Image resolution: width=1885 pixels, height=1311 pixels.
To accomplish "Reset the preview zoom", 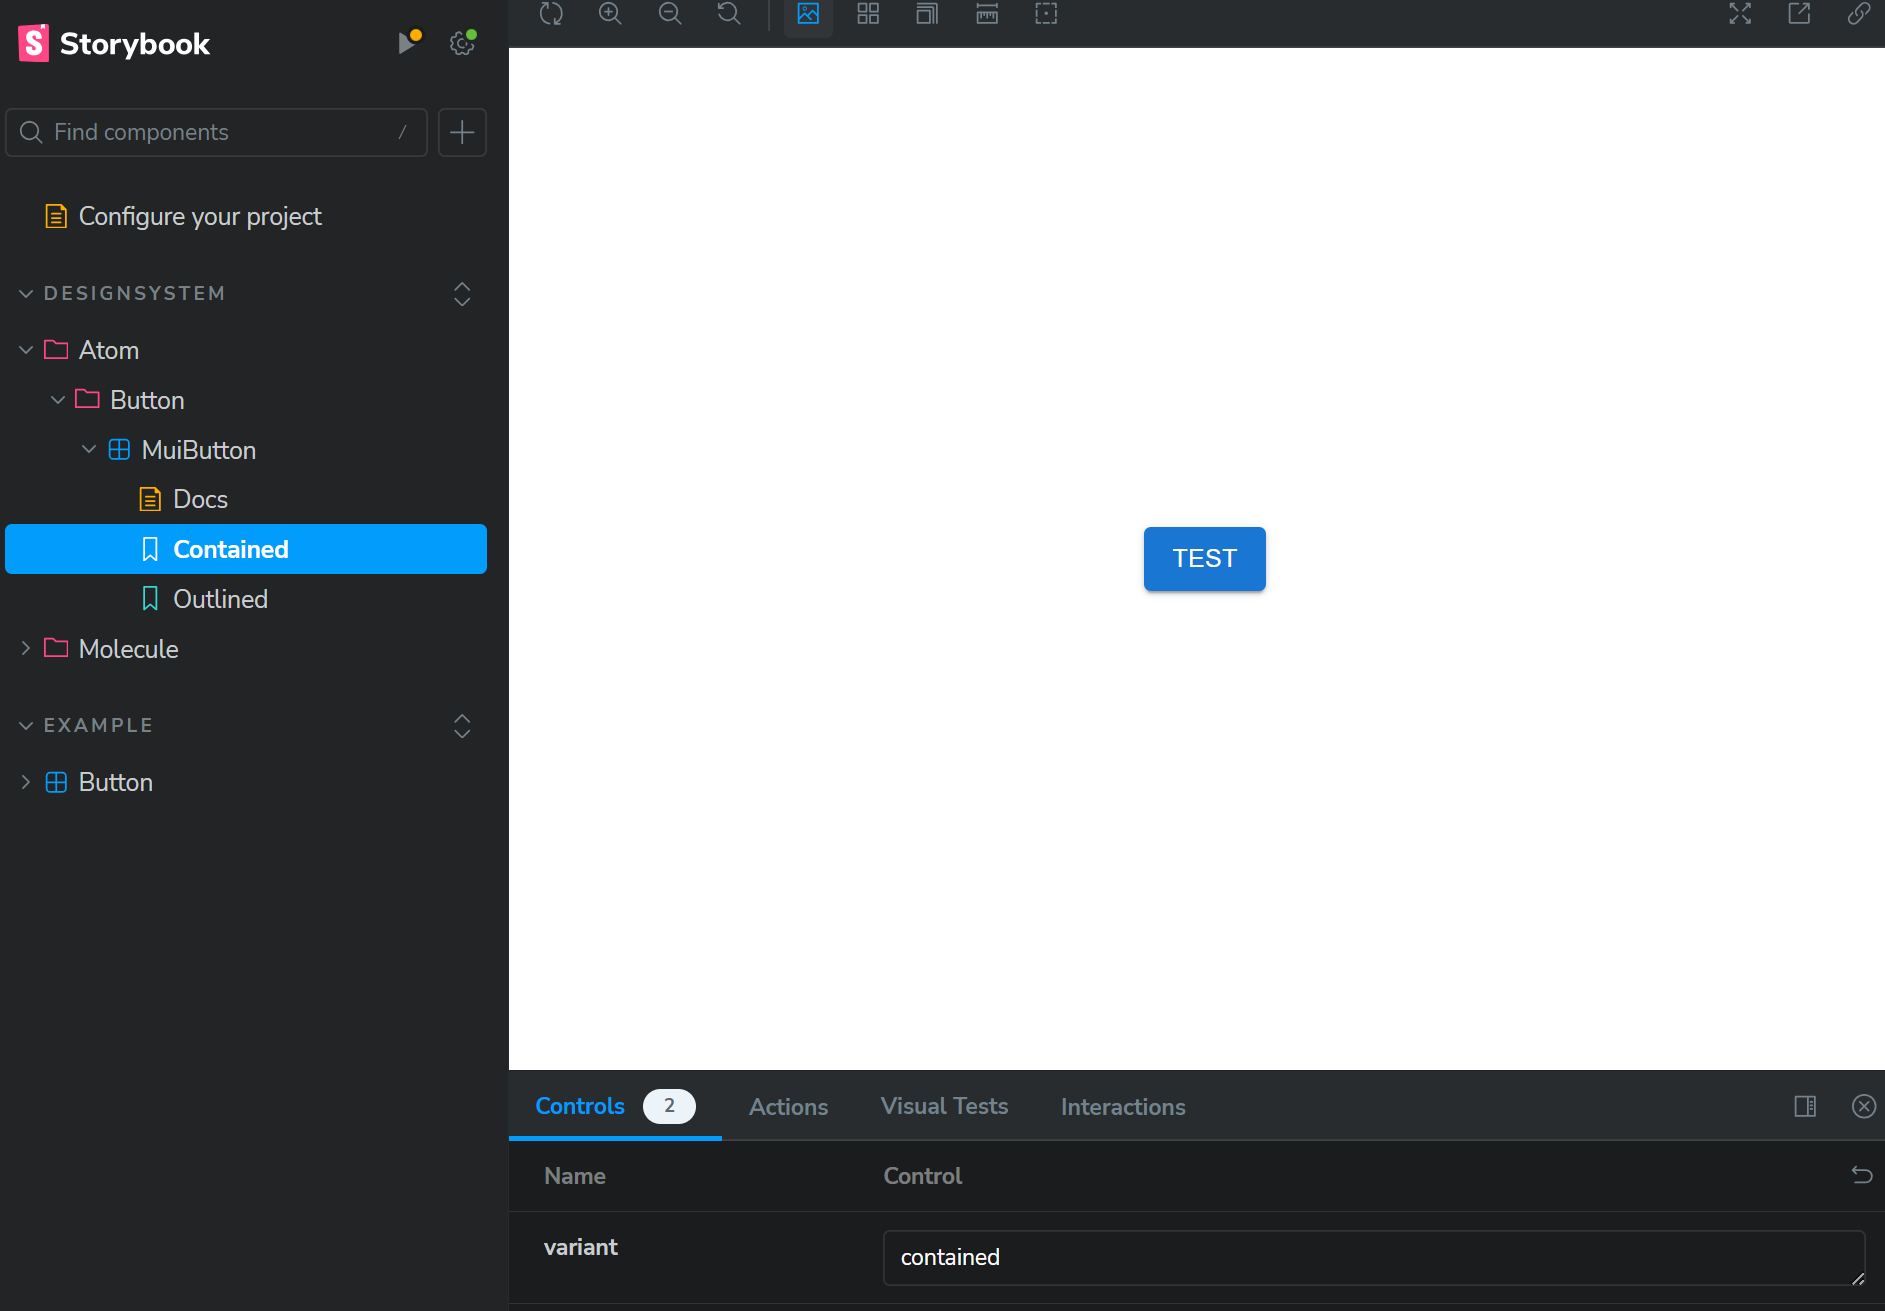I will pyautogui.click(x=729, y=14).
